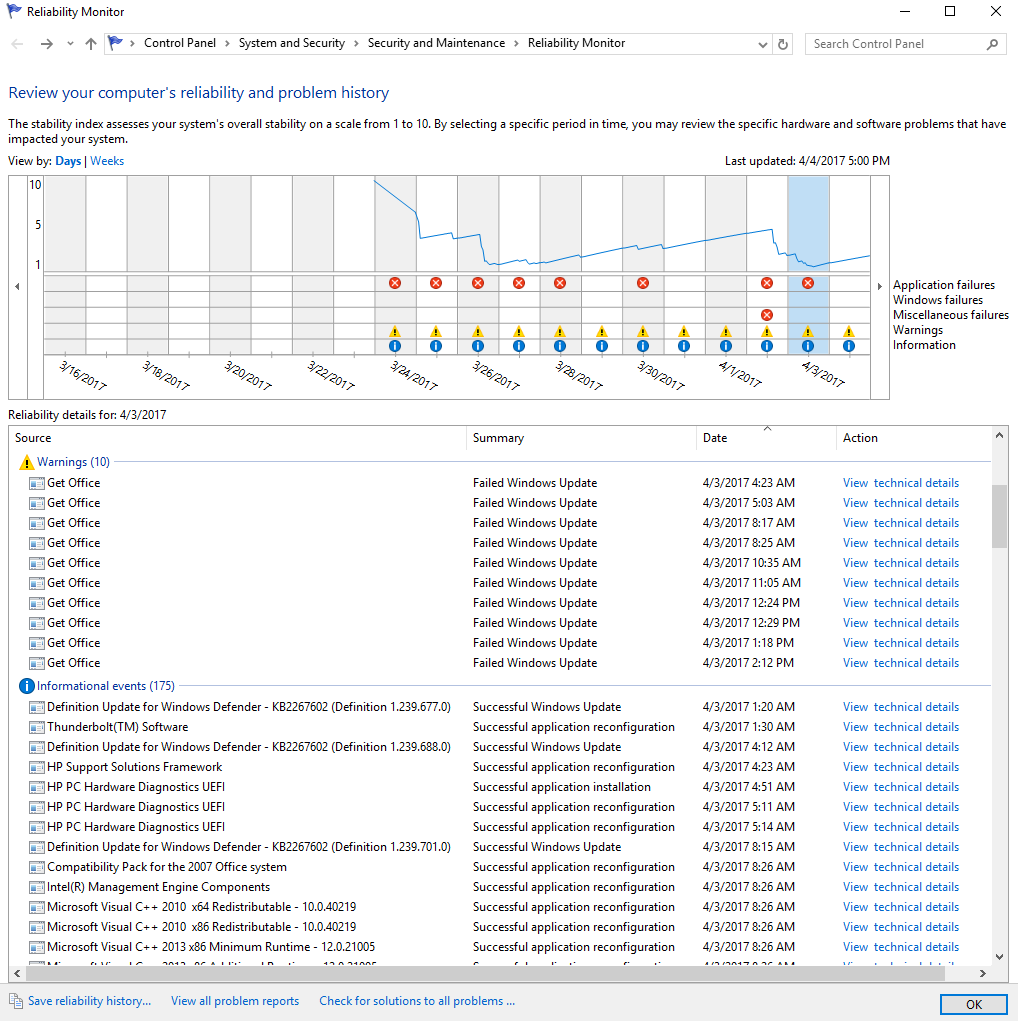1018x1021 pixels.
Task: Sort by the Source column header
Action: coord(238,438)
